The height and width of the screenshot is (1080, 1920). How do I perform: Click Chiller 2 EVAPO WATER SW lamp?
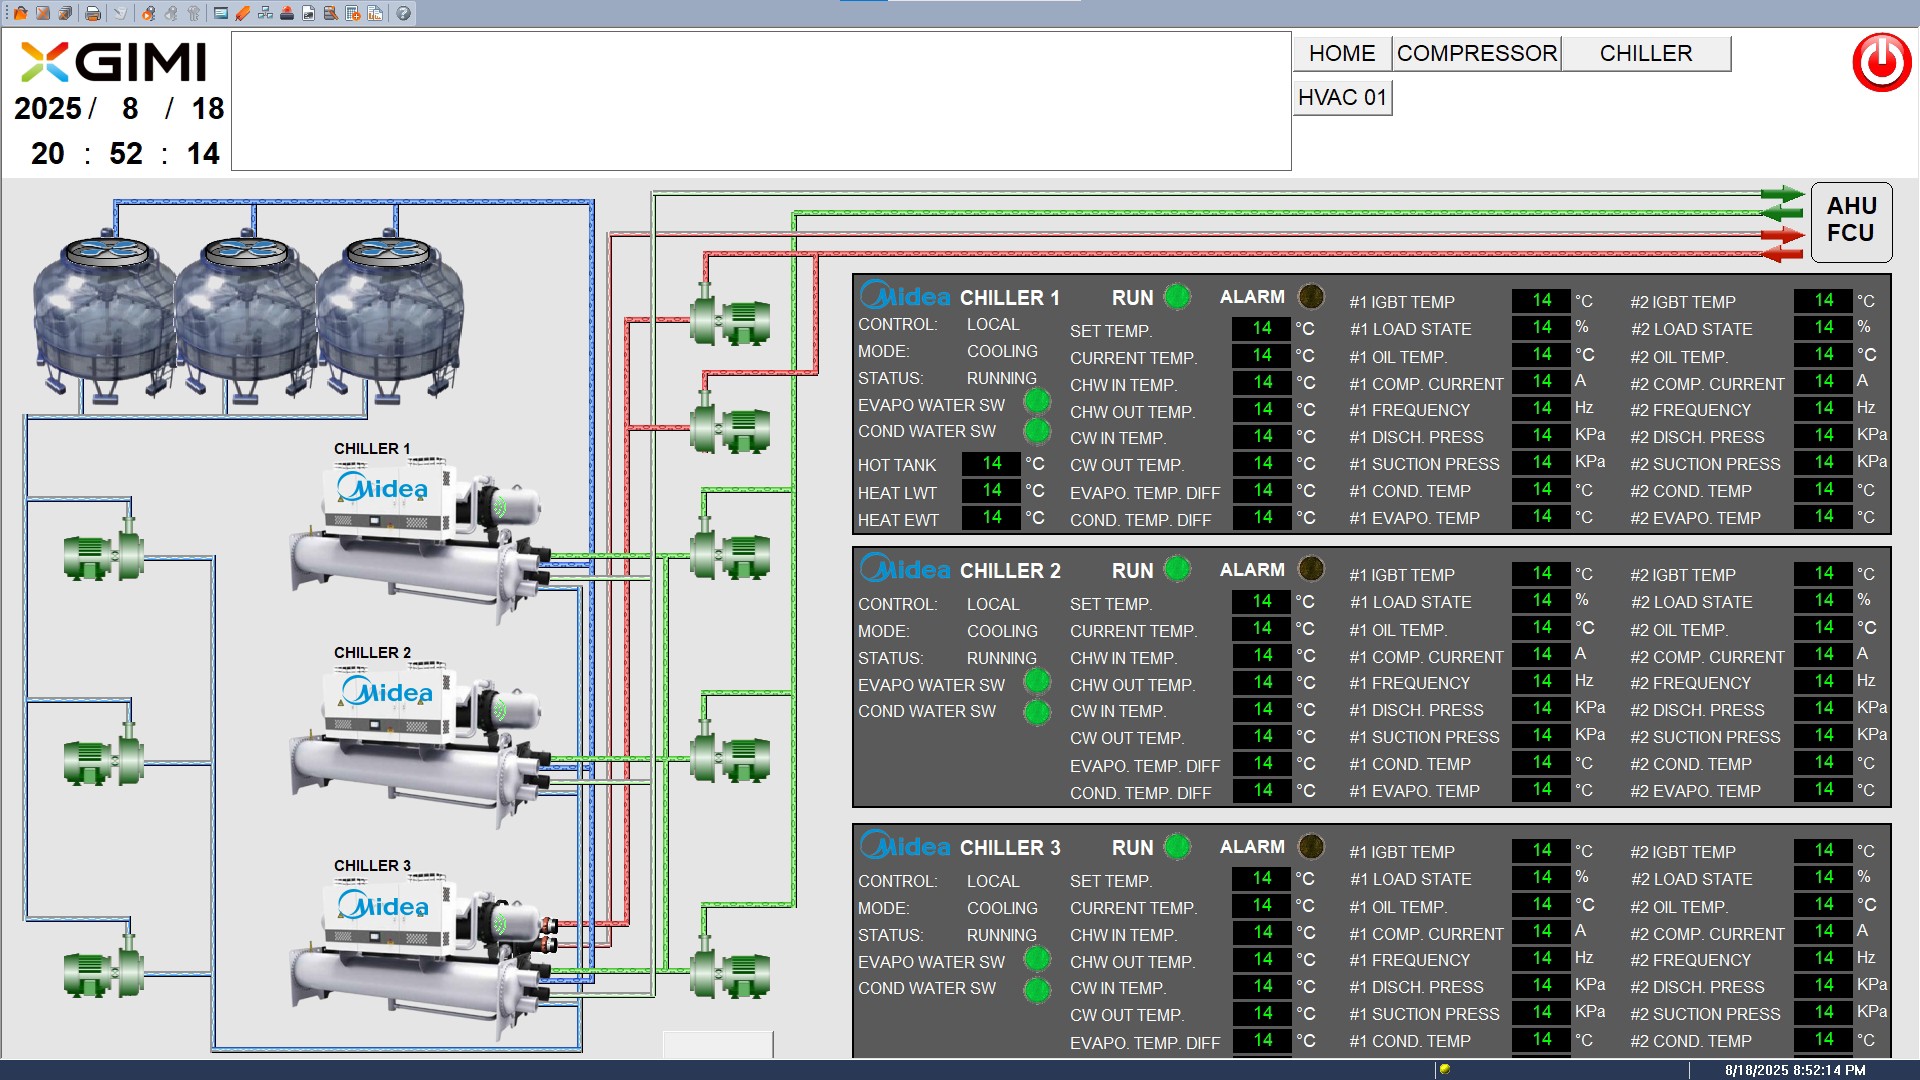point(1037,682)
